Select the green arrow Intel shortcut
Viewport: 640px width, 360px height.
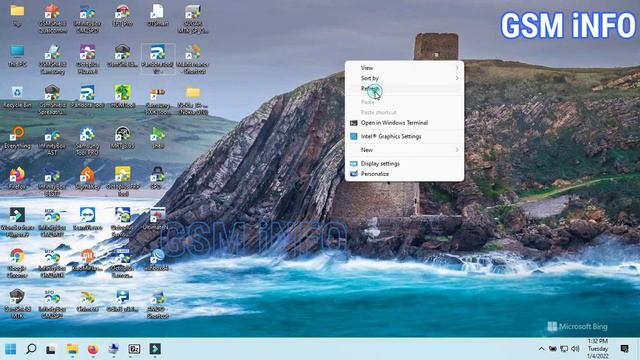158,138
